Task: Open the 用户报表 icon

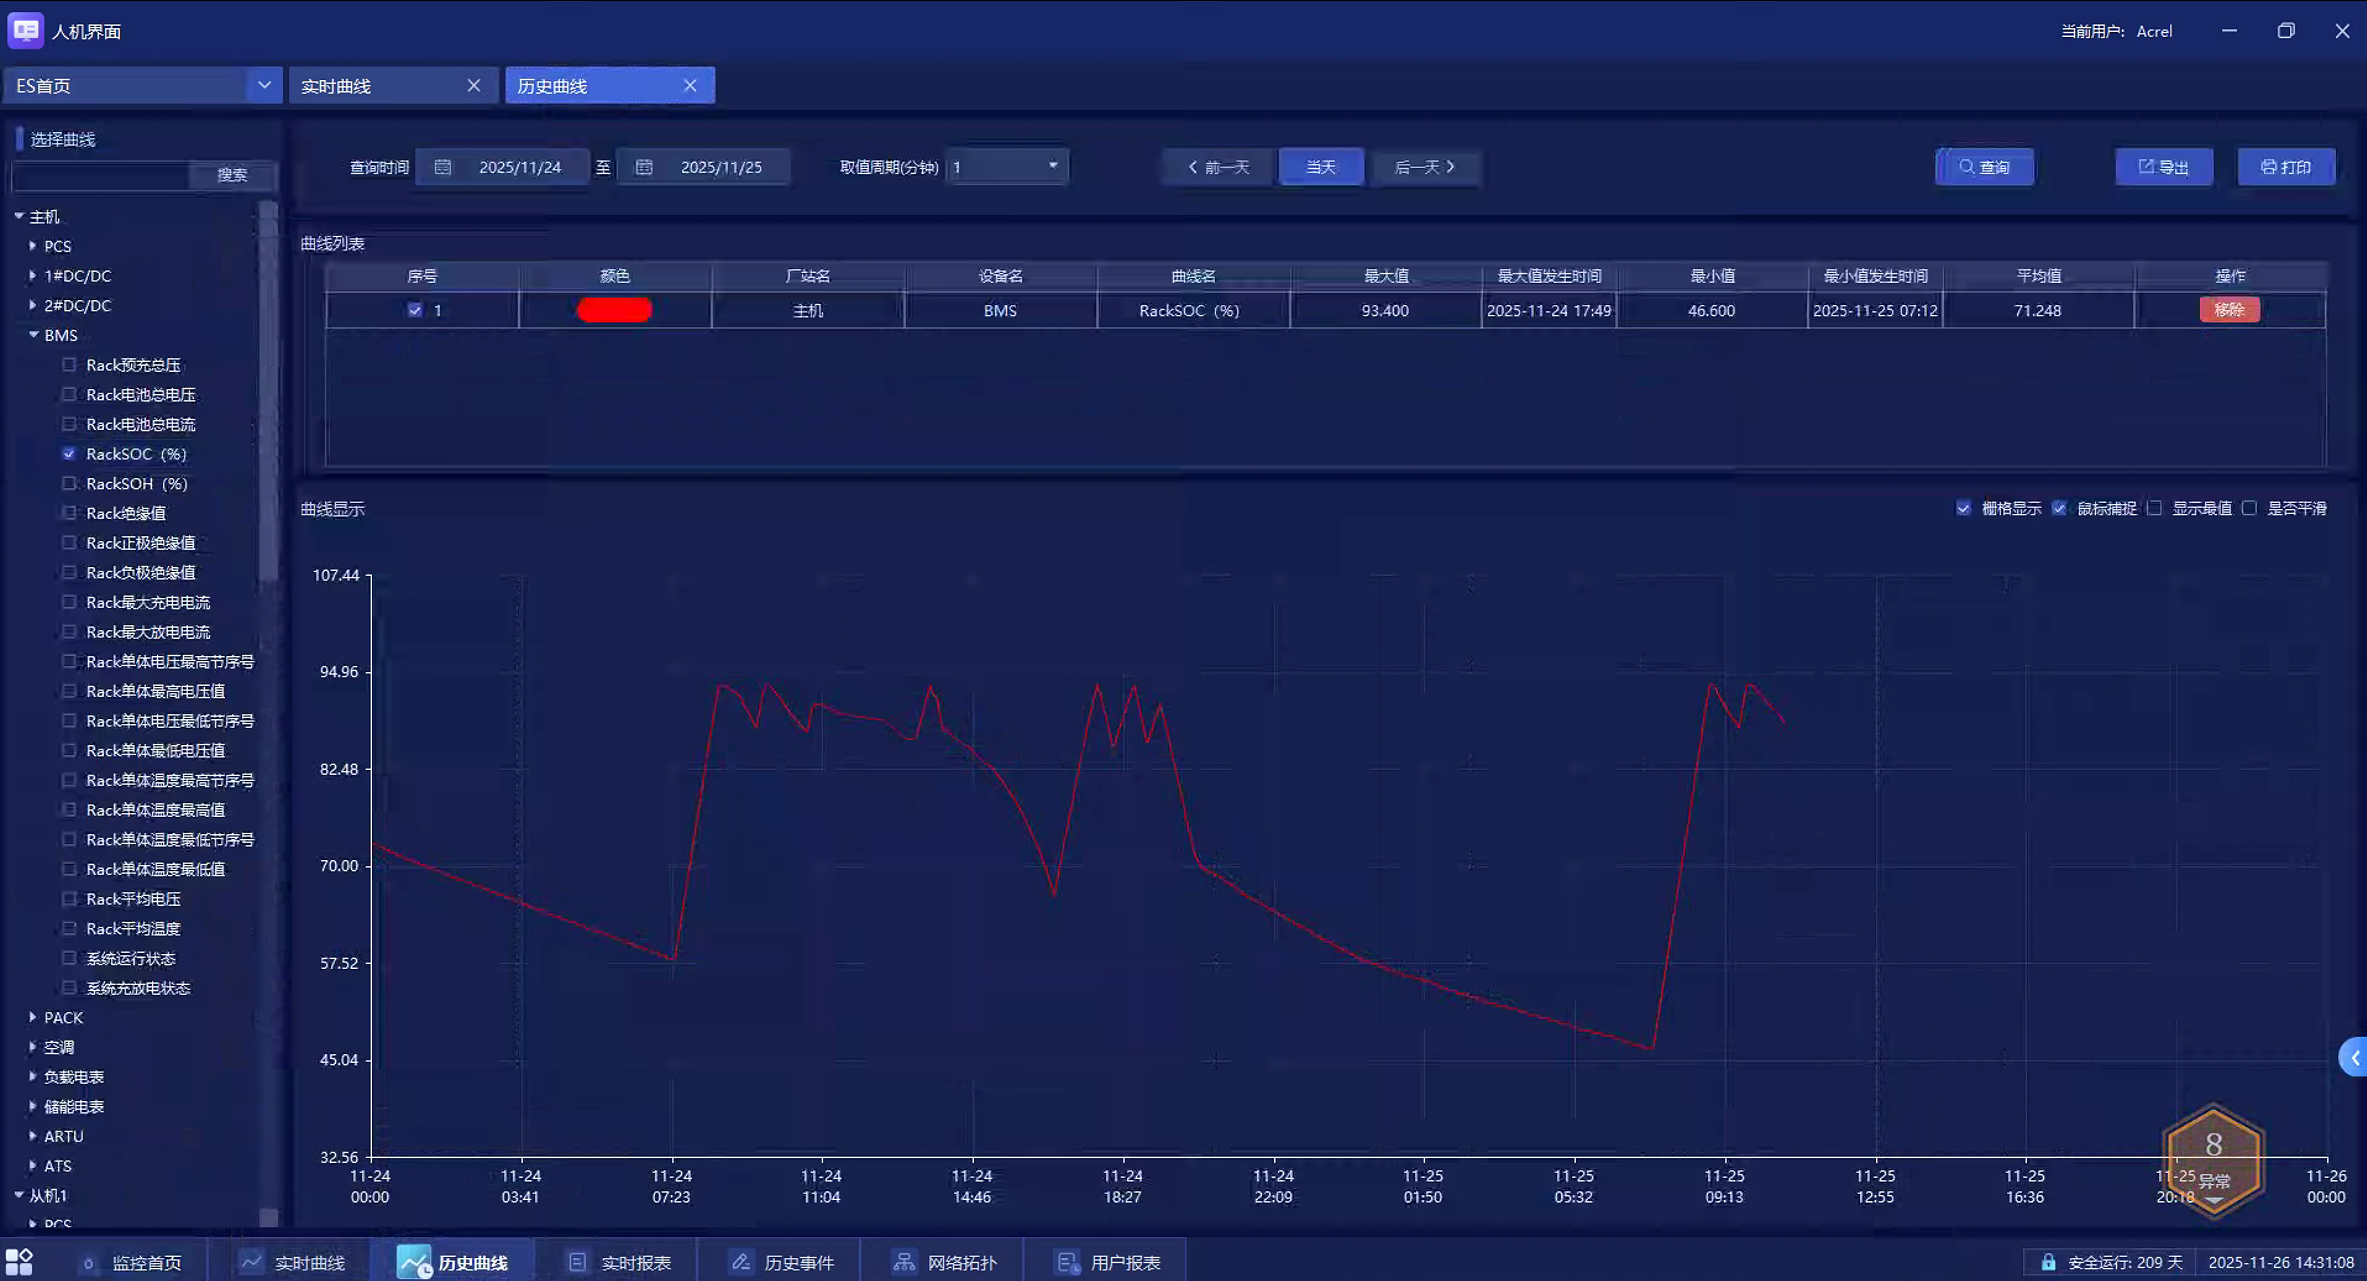Action: (x=1067, y=1262)
